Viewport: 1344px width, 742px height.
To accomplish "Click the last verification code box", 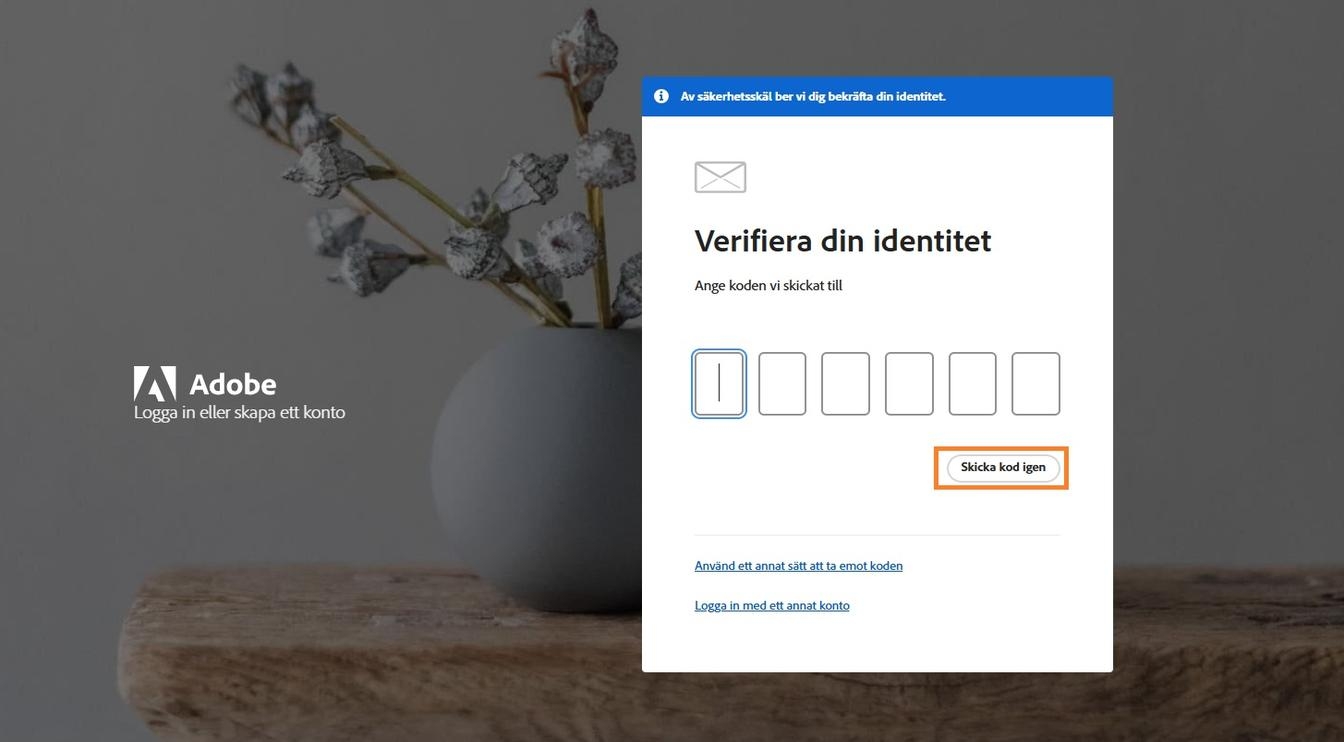I will [x=1035, y=383].
